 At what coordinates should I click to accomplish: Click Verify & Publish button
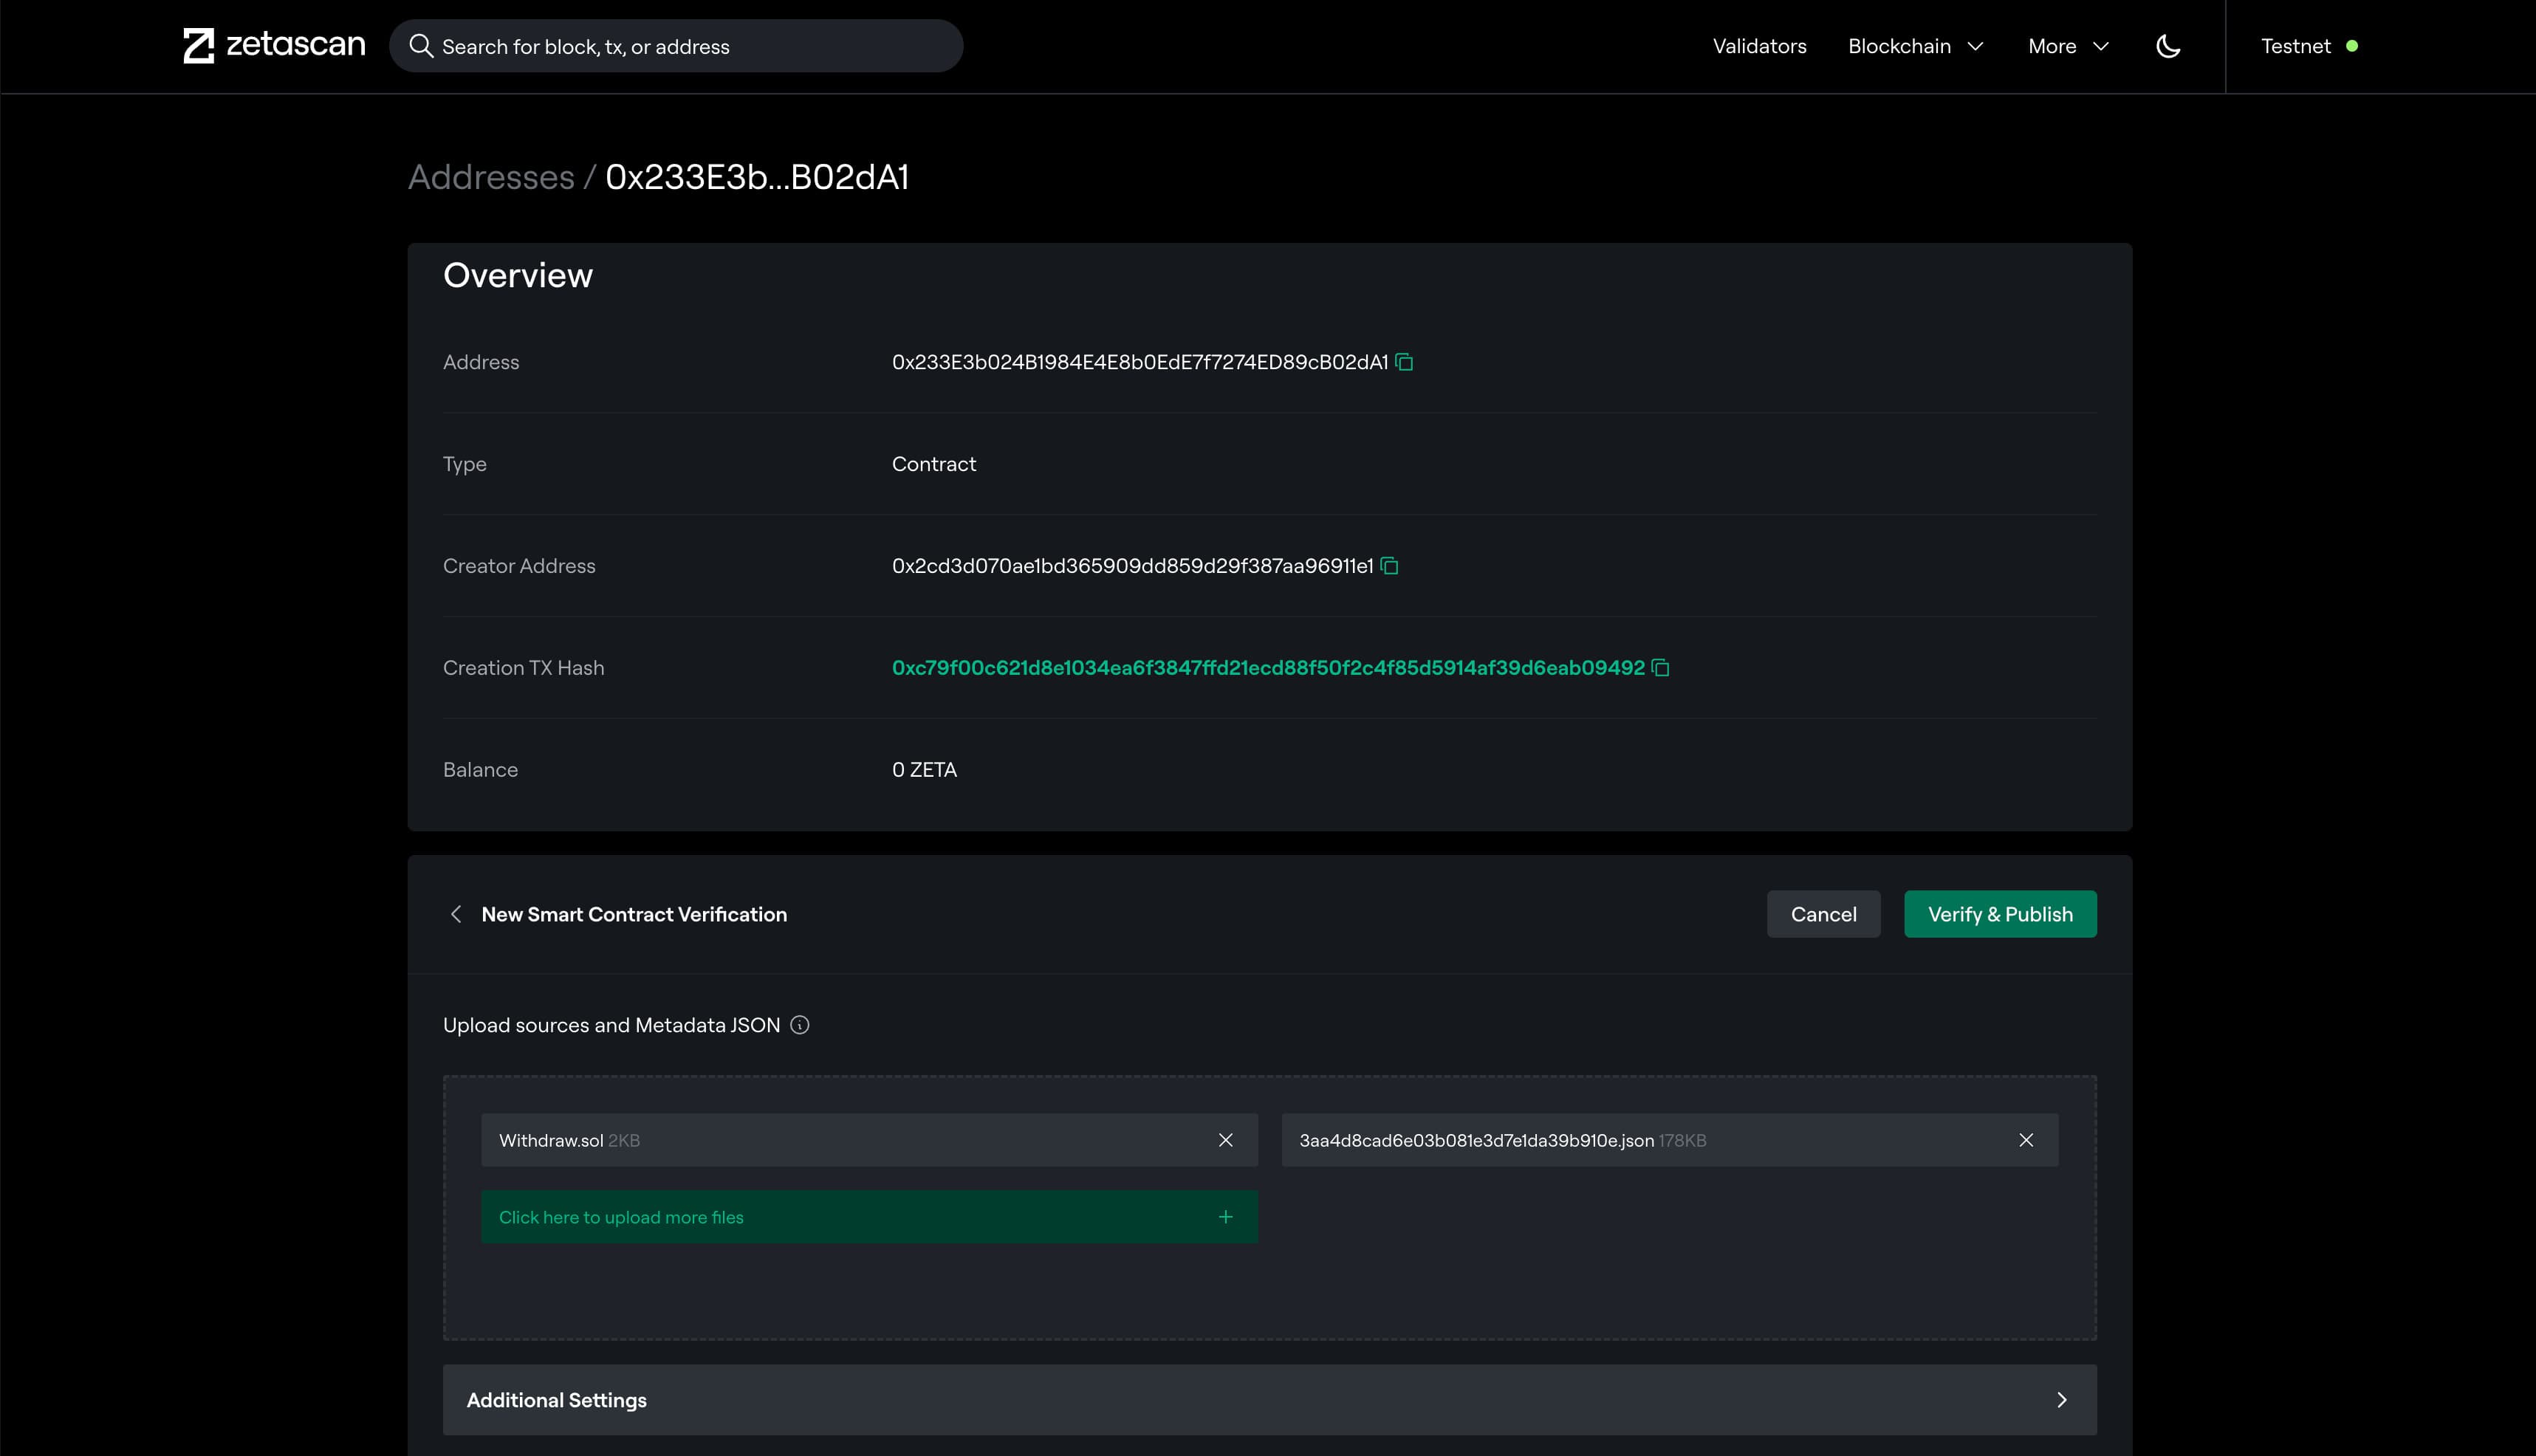coord(2000,913)
